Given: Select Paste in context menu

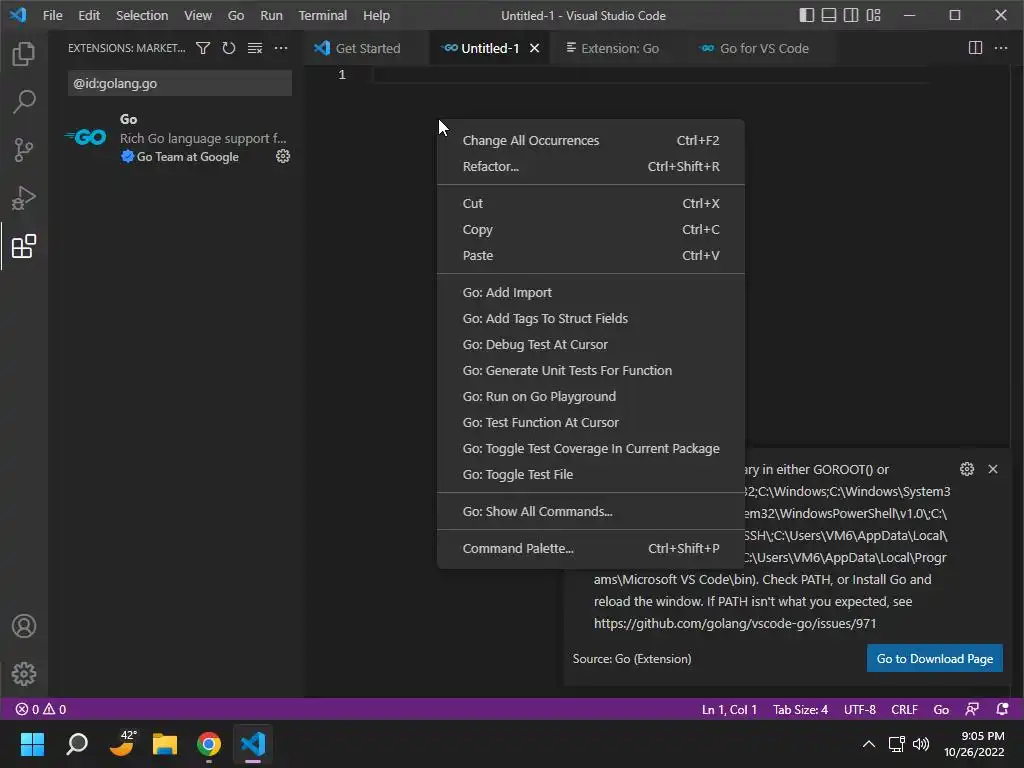Looking at the screenshot, I should tap(590, 255).
